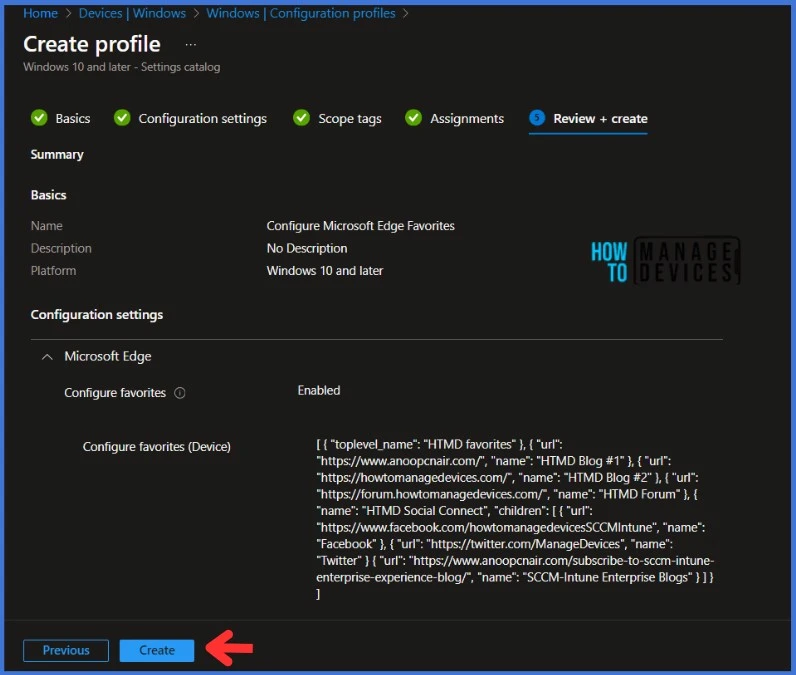This screenshot has height=675, width=796.
Task: Click the Previous button
Action: tap(66, 650)
